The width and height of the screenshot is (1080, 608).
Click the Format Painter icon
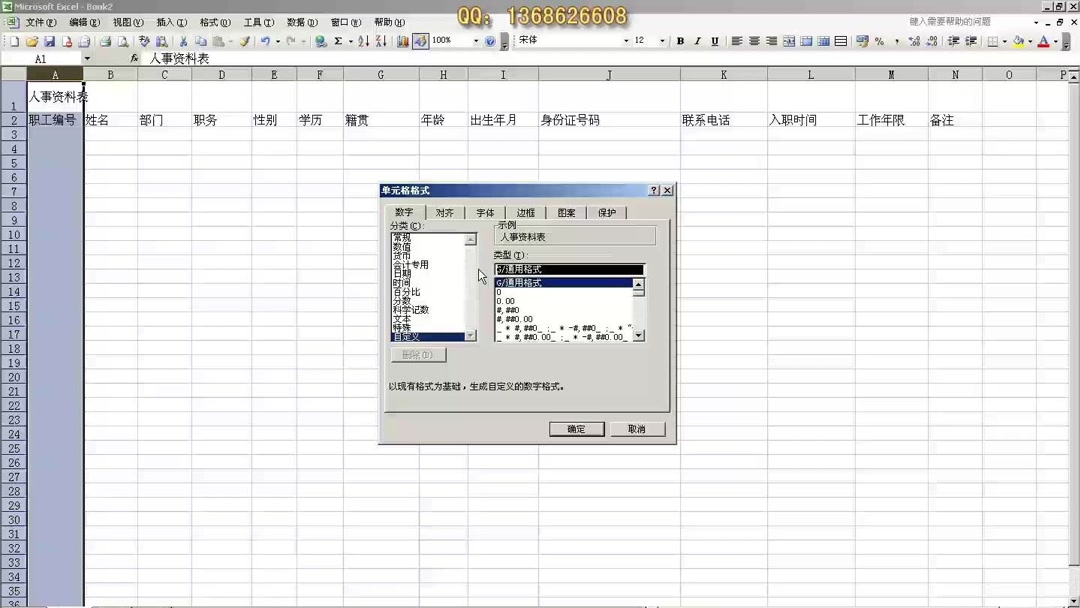(245, 42)
